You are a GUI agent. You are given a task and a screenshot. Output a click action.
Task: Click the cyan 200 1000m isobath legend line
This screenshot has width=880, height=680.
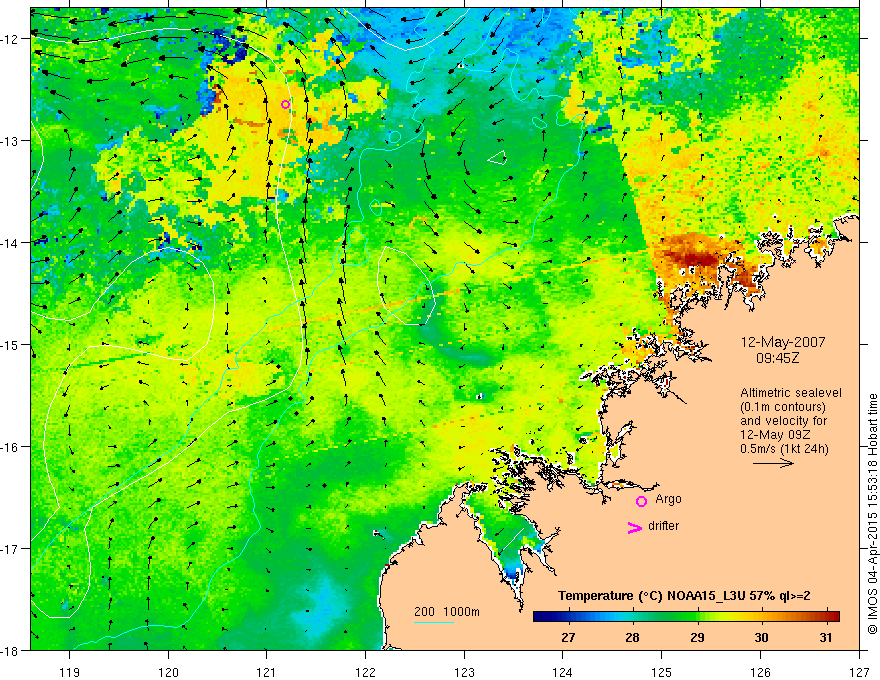click(433, 622)
